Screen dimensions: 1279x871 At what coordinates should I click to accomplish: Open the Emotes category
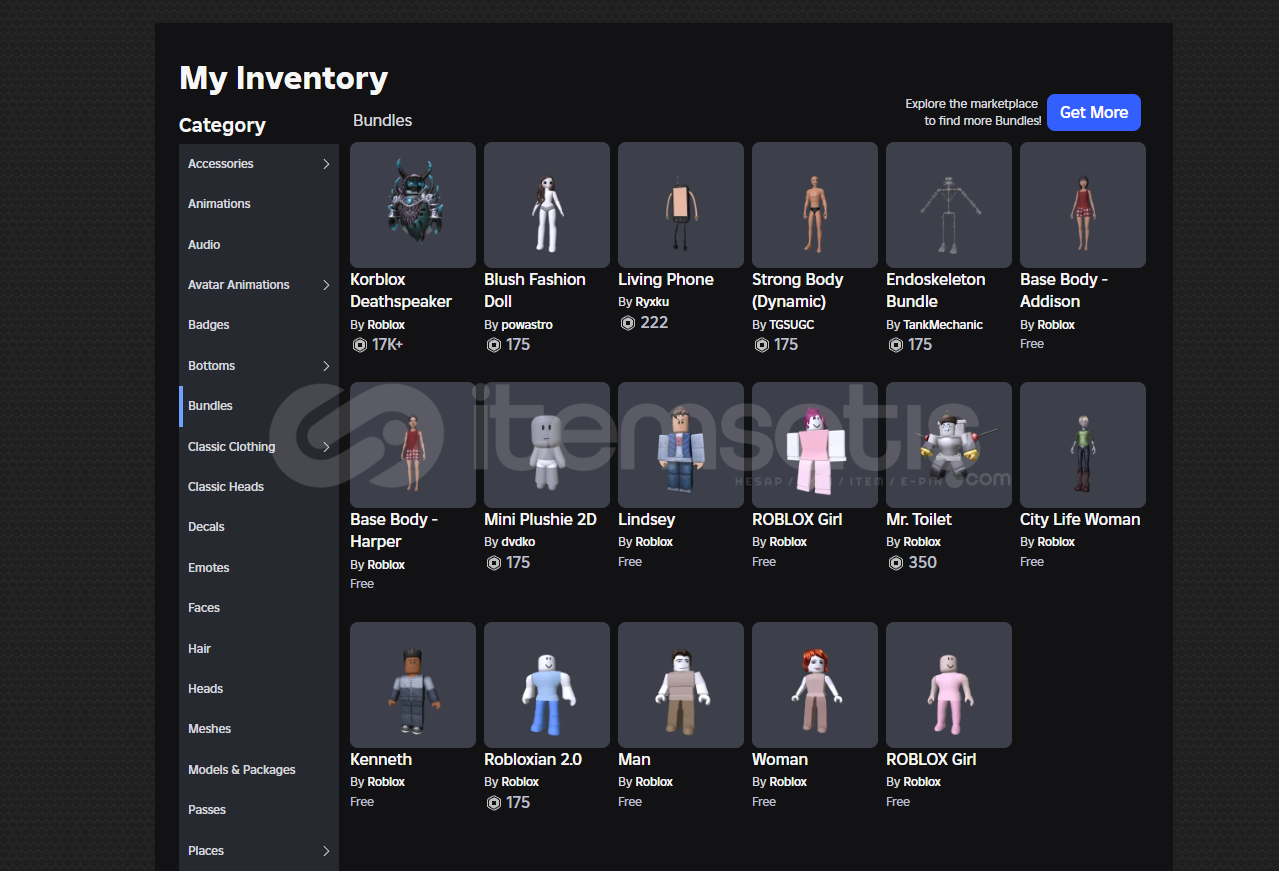click(x=259, y=568)
